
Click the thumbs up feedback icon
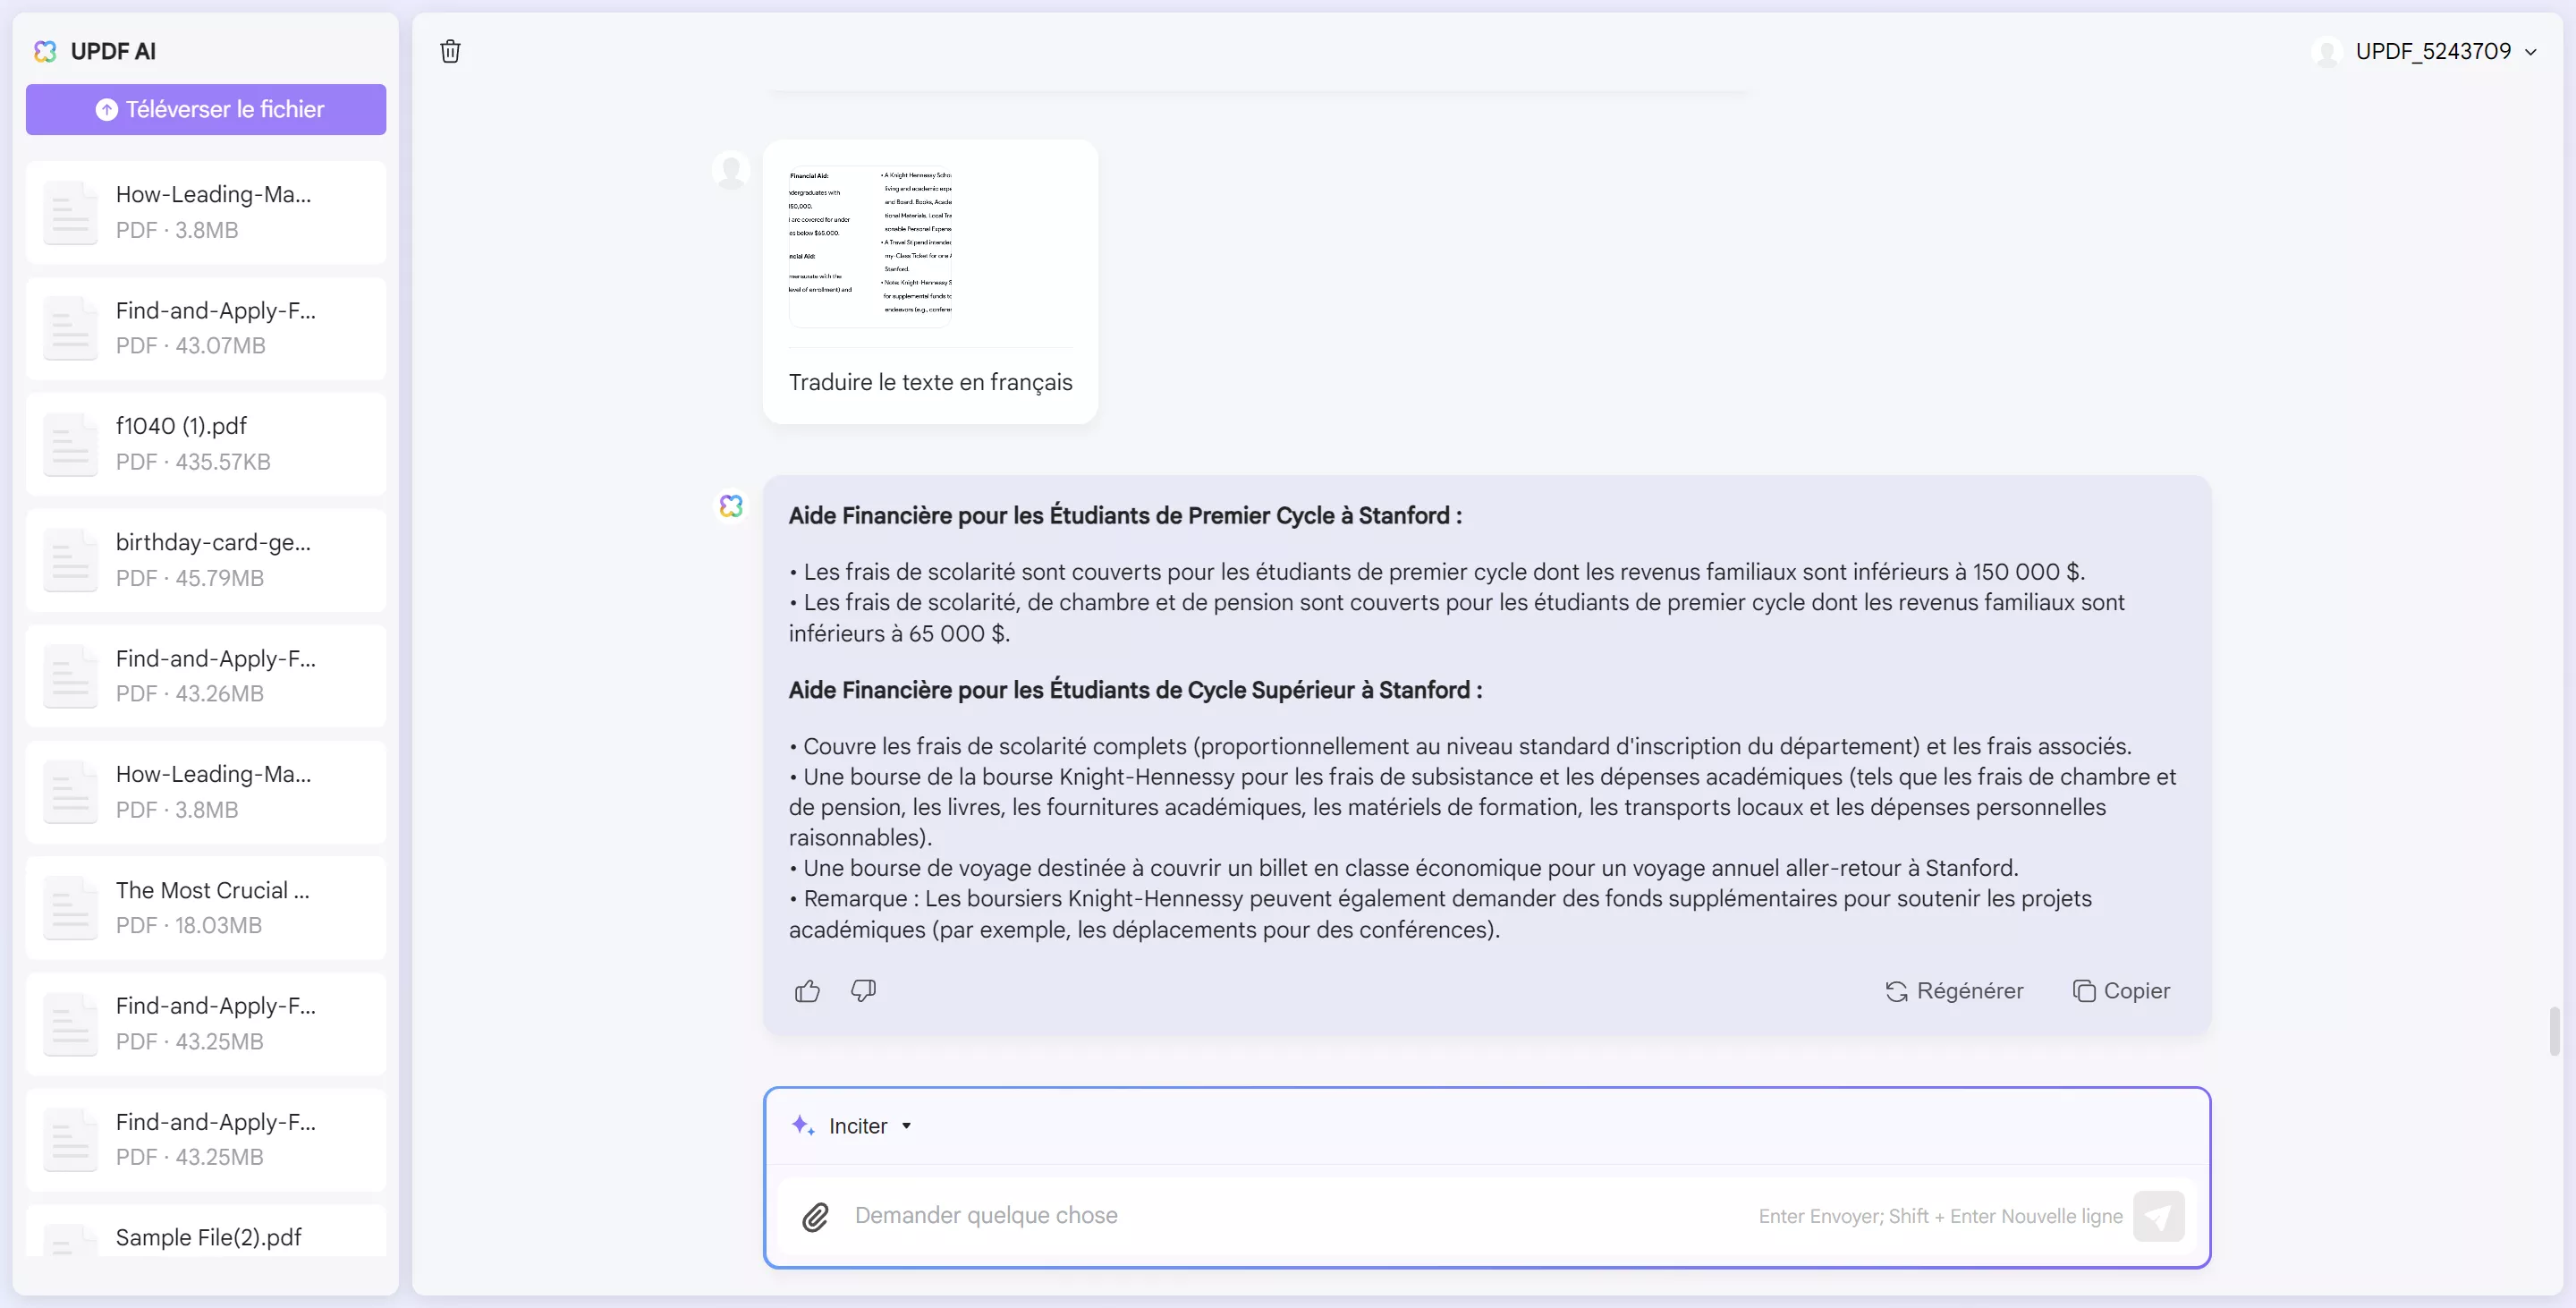tap(807, 991)
